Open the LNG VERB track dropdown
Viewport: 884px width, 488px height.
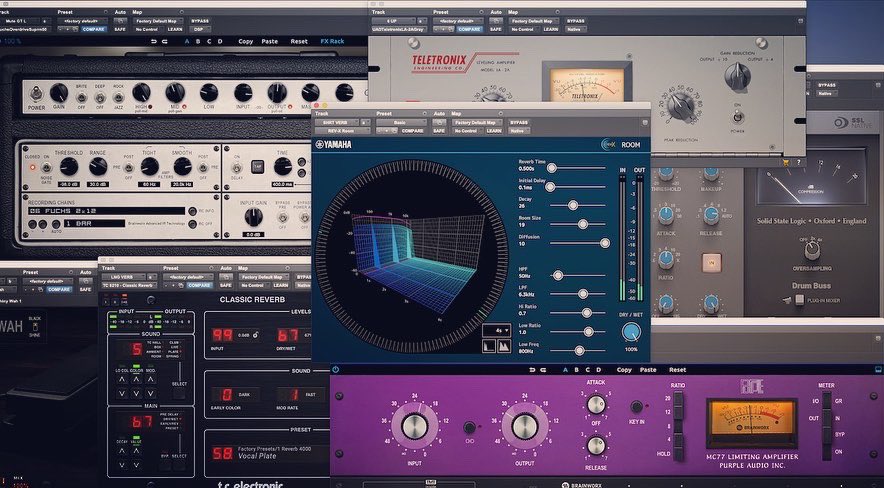point(123,277)
